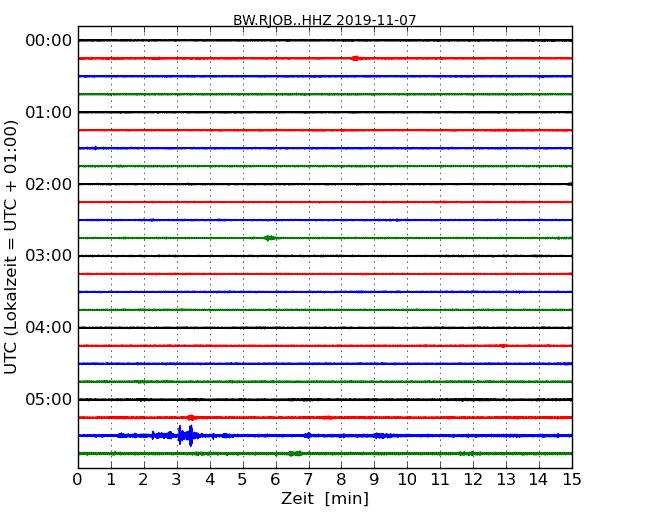The width and height of the screenshot is (650, 520).
Task: Click the small blue blip on the 01:30 trace
Action: (x=95, y=148)
